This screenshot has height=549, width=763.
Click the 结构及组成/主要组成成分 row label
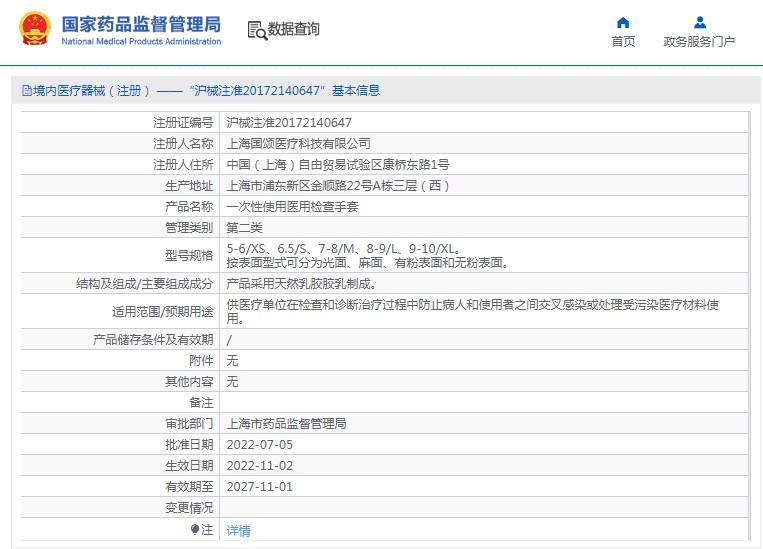145,283
